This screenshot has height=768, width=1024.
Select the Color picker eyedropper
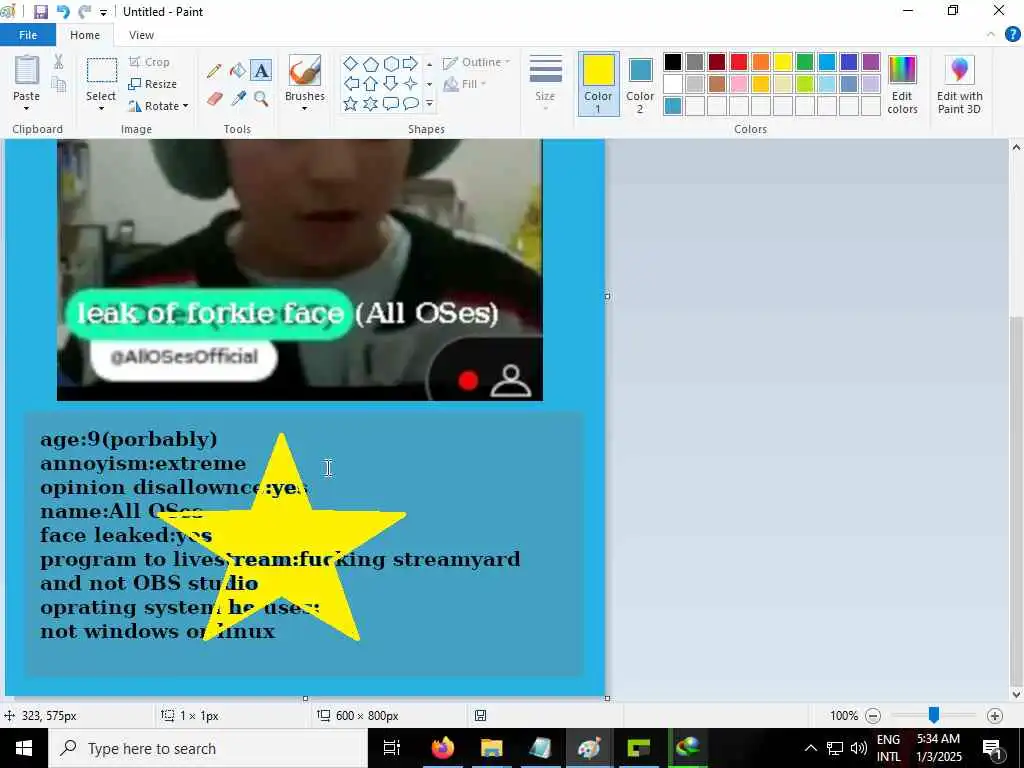coord(238,99)
